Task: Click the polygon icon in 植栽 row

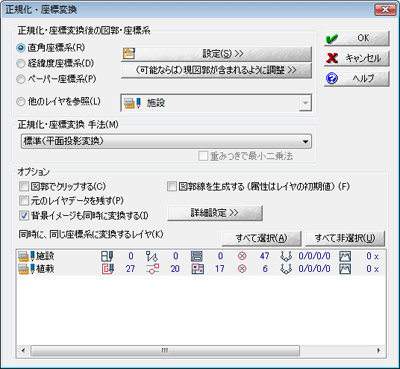Action: click(197, 269)
